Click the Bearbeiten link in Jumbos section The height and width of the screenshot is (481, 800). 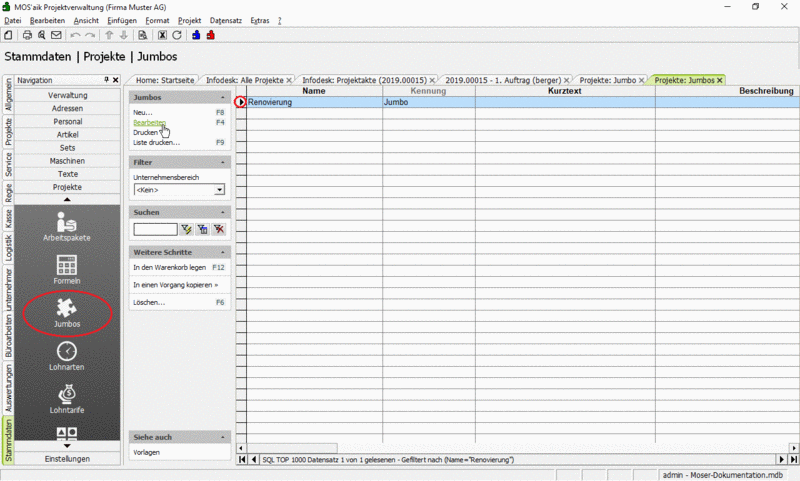click(x=149, y=122)
